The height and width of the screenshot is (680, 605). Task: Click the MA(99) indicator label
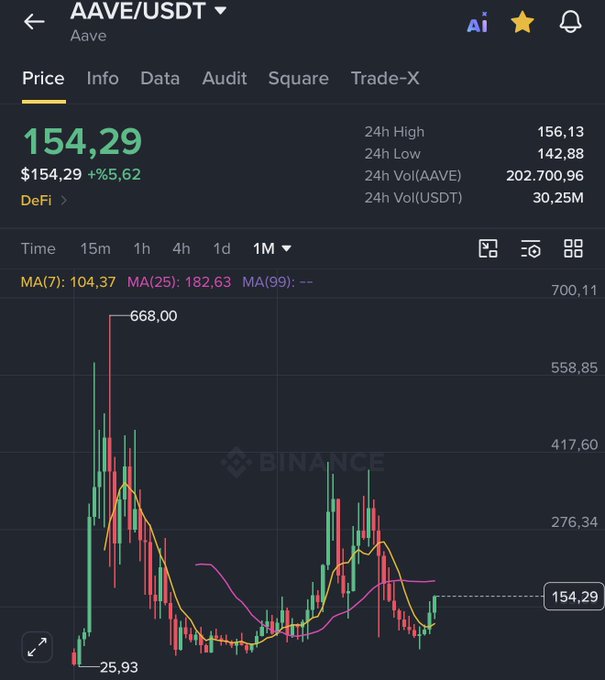(278, 282)
